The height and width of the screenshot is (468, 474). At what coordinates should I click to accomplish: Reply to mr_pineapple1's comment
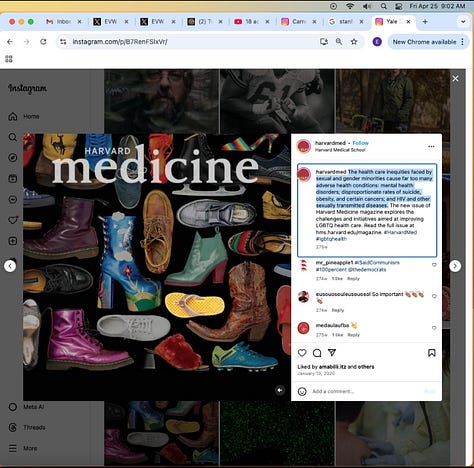(x=353, y=278)
